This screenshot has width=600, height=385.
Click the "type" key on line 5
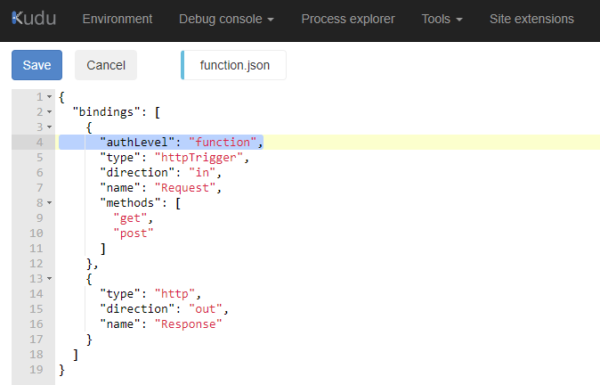[x=120, y=157]
